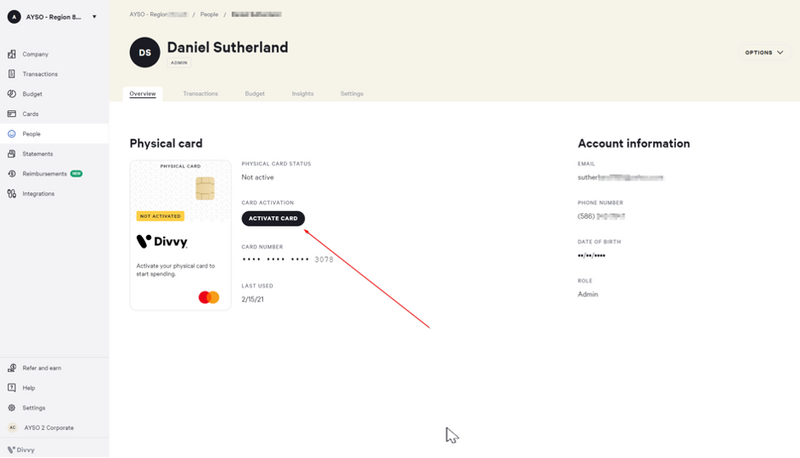Viewport: 800px width, 458px height.
Task: Select the profile Budget tab
Action: (x=254, y=94)
